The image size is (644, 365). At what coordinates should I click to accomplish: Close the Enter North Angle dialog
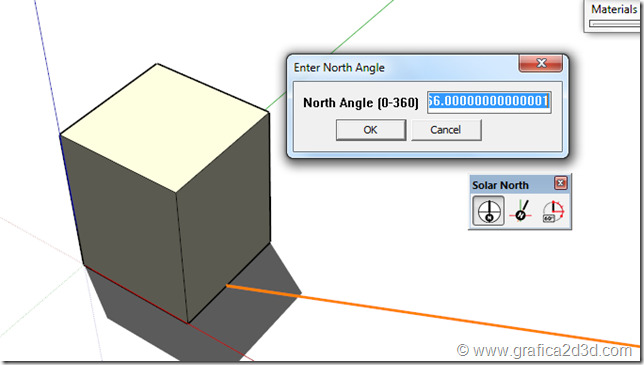pyautogui.click(x=540, y=63)
